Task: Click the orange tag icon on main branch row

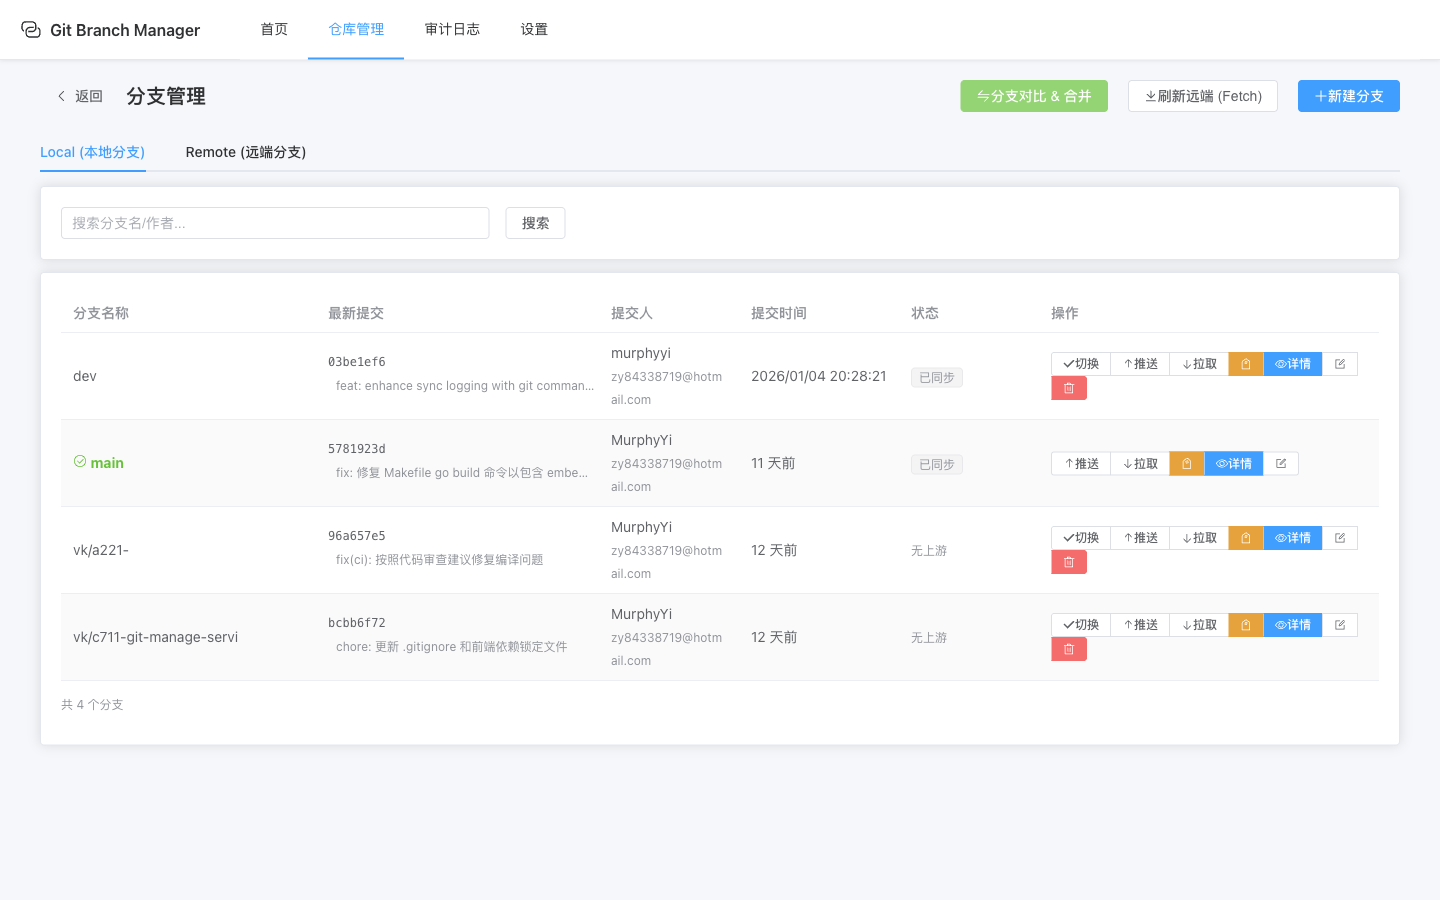Action: point(1186,463)
